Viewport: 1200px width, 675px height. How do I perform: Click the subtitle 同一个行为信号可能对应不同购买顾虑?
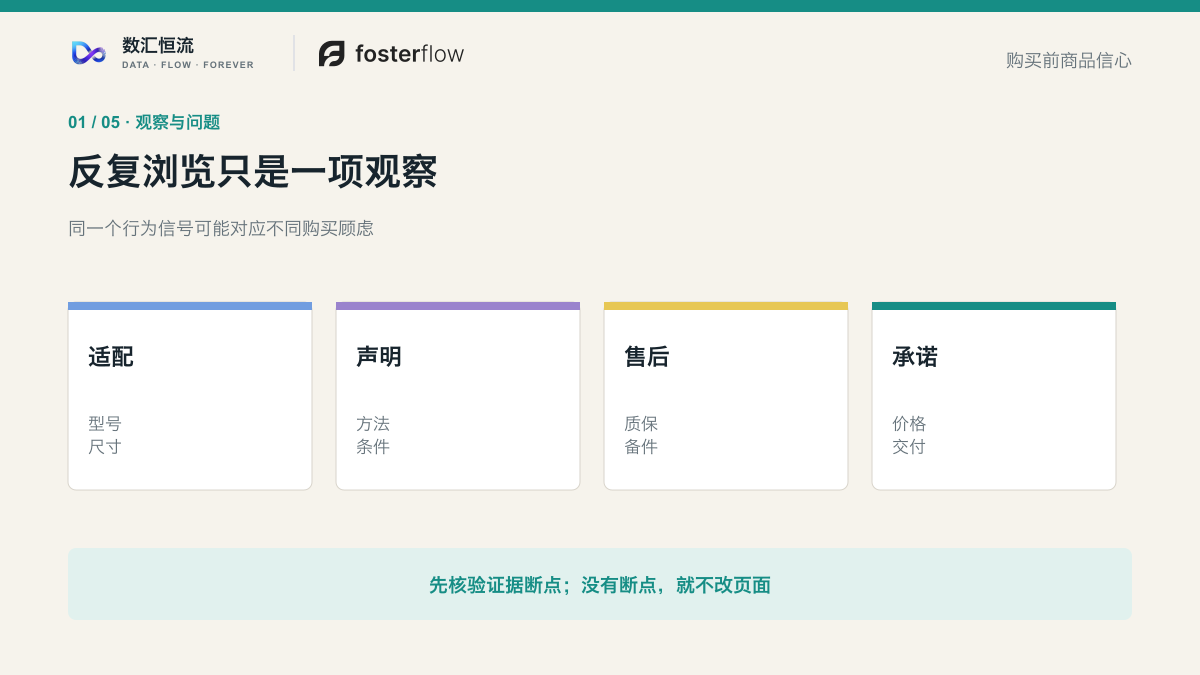[221, 228]
